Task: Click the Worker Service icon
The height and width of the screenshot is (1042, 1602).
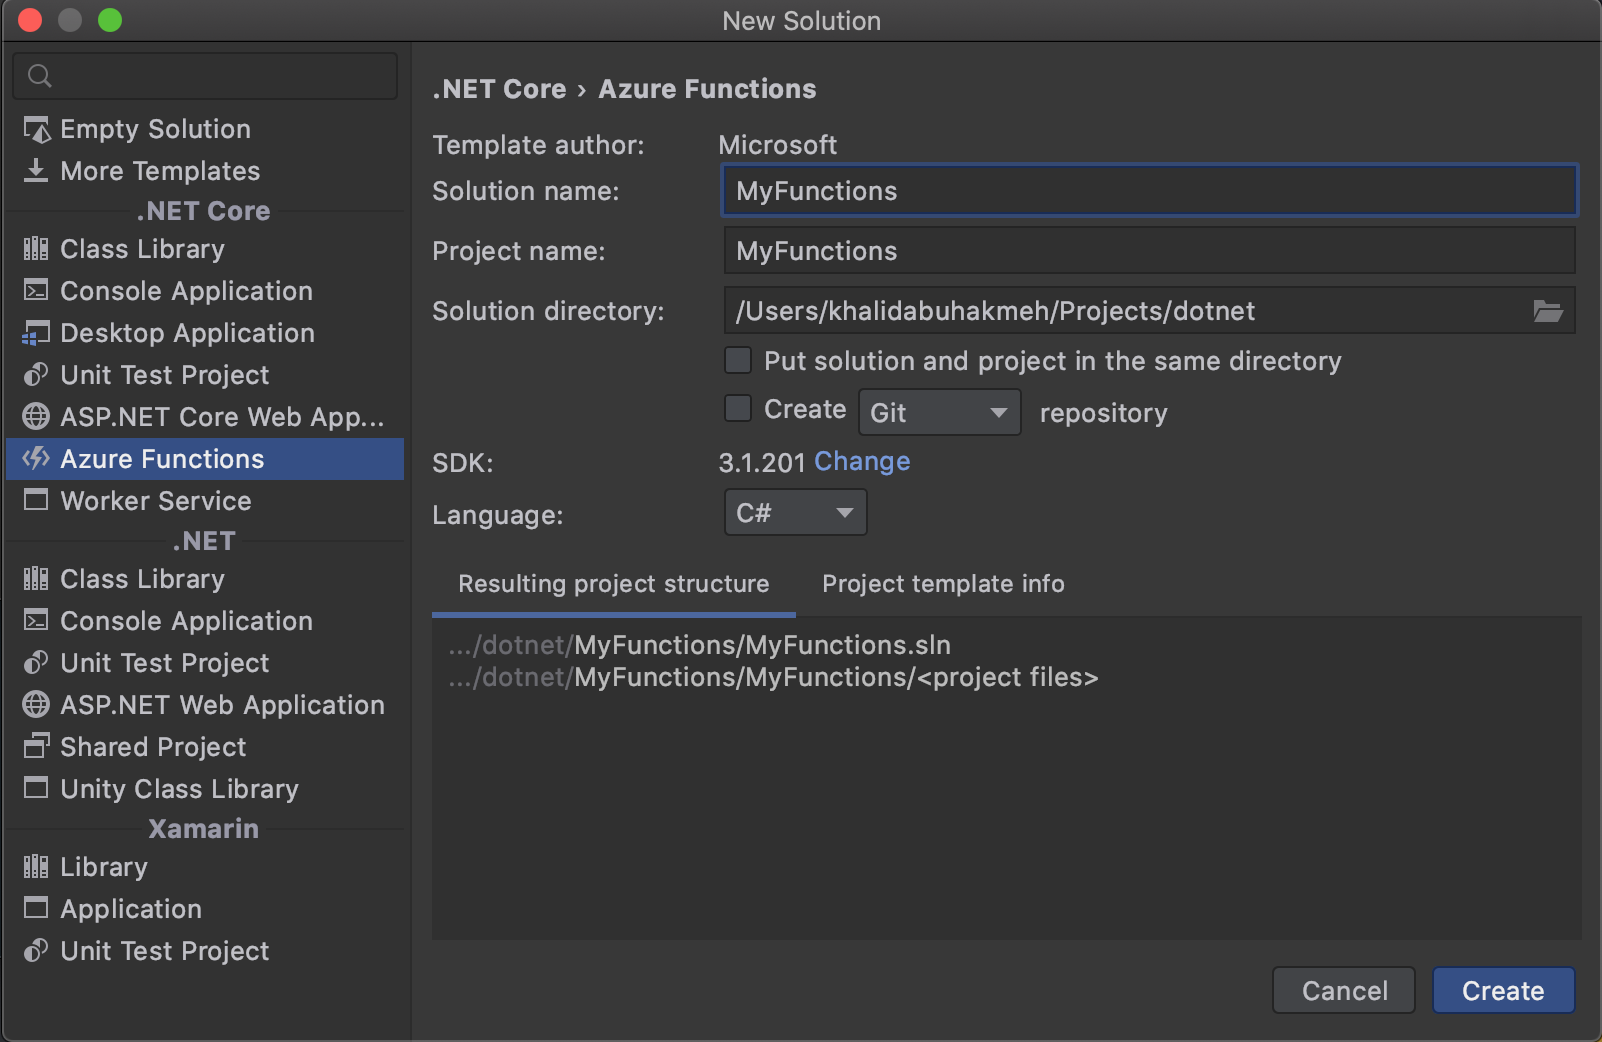Action: (x=36, y=500)
